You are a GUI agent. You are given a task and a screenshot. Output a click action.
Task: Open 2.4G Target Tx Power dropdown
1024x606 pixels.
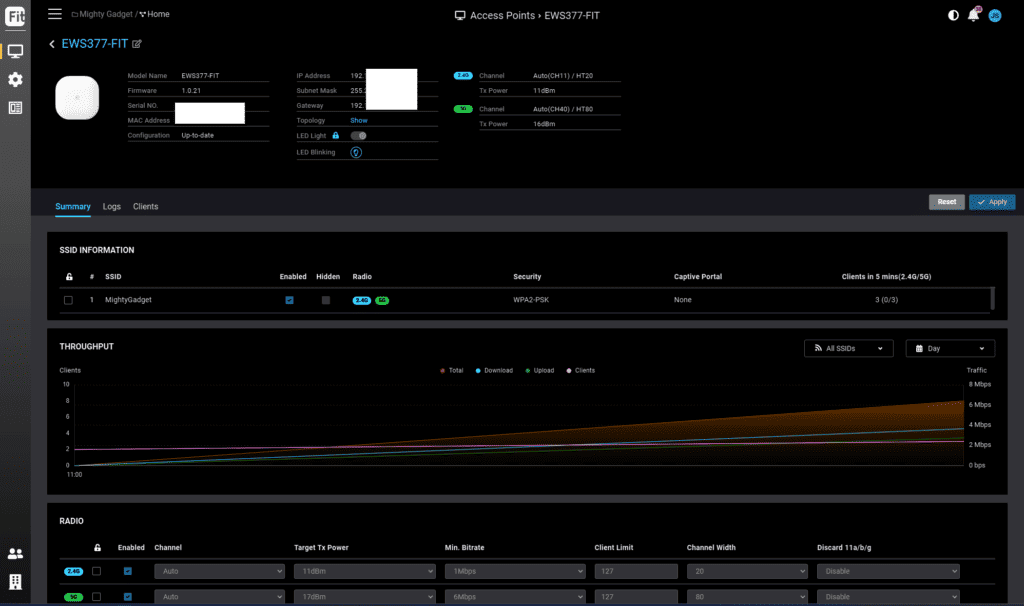[362, 571]
